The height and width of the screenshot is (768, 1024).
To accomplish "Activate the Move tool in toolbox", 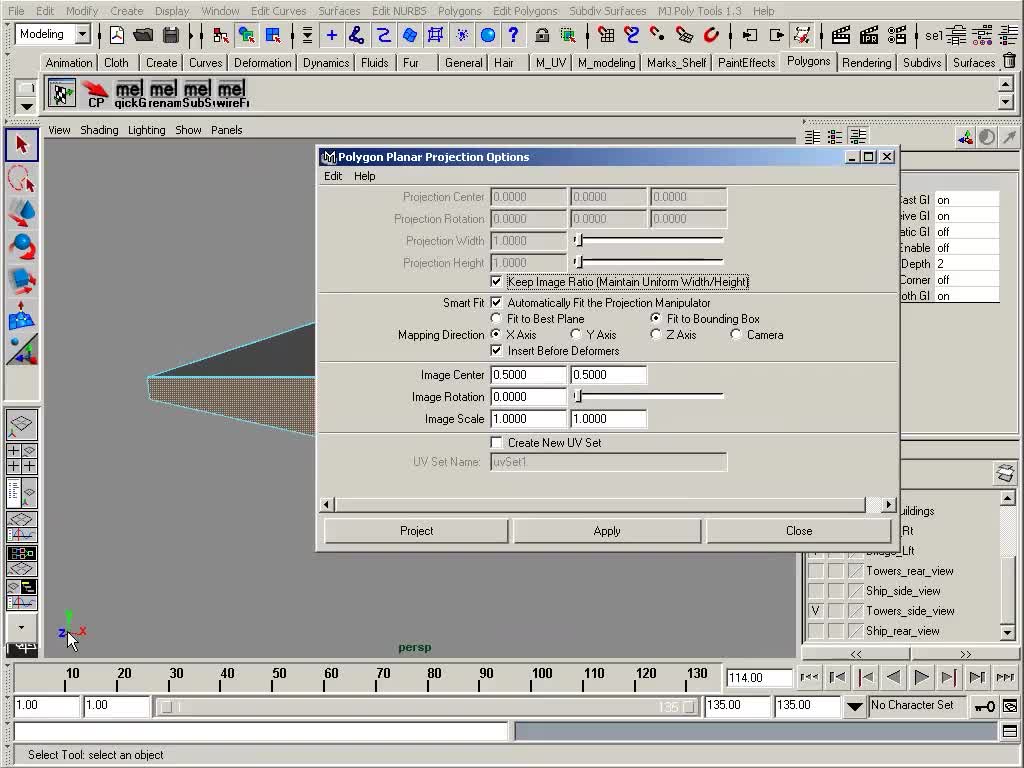I will point(22,213).
